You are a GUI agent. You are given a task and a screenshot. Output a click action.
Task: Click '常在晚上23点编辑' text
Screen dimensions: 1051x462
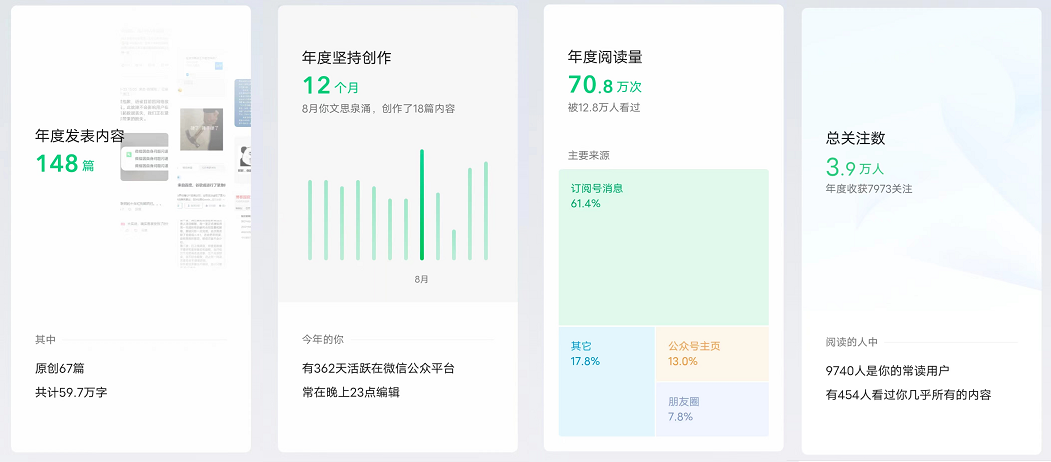pyautogui.click(x=351, y=392)
